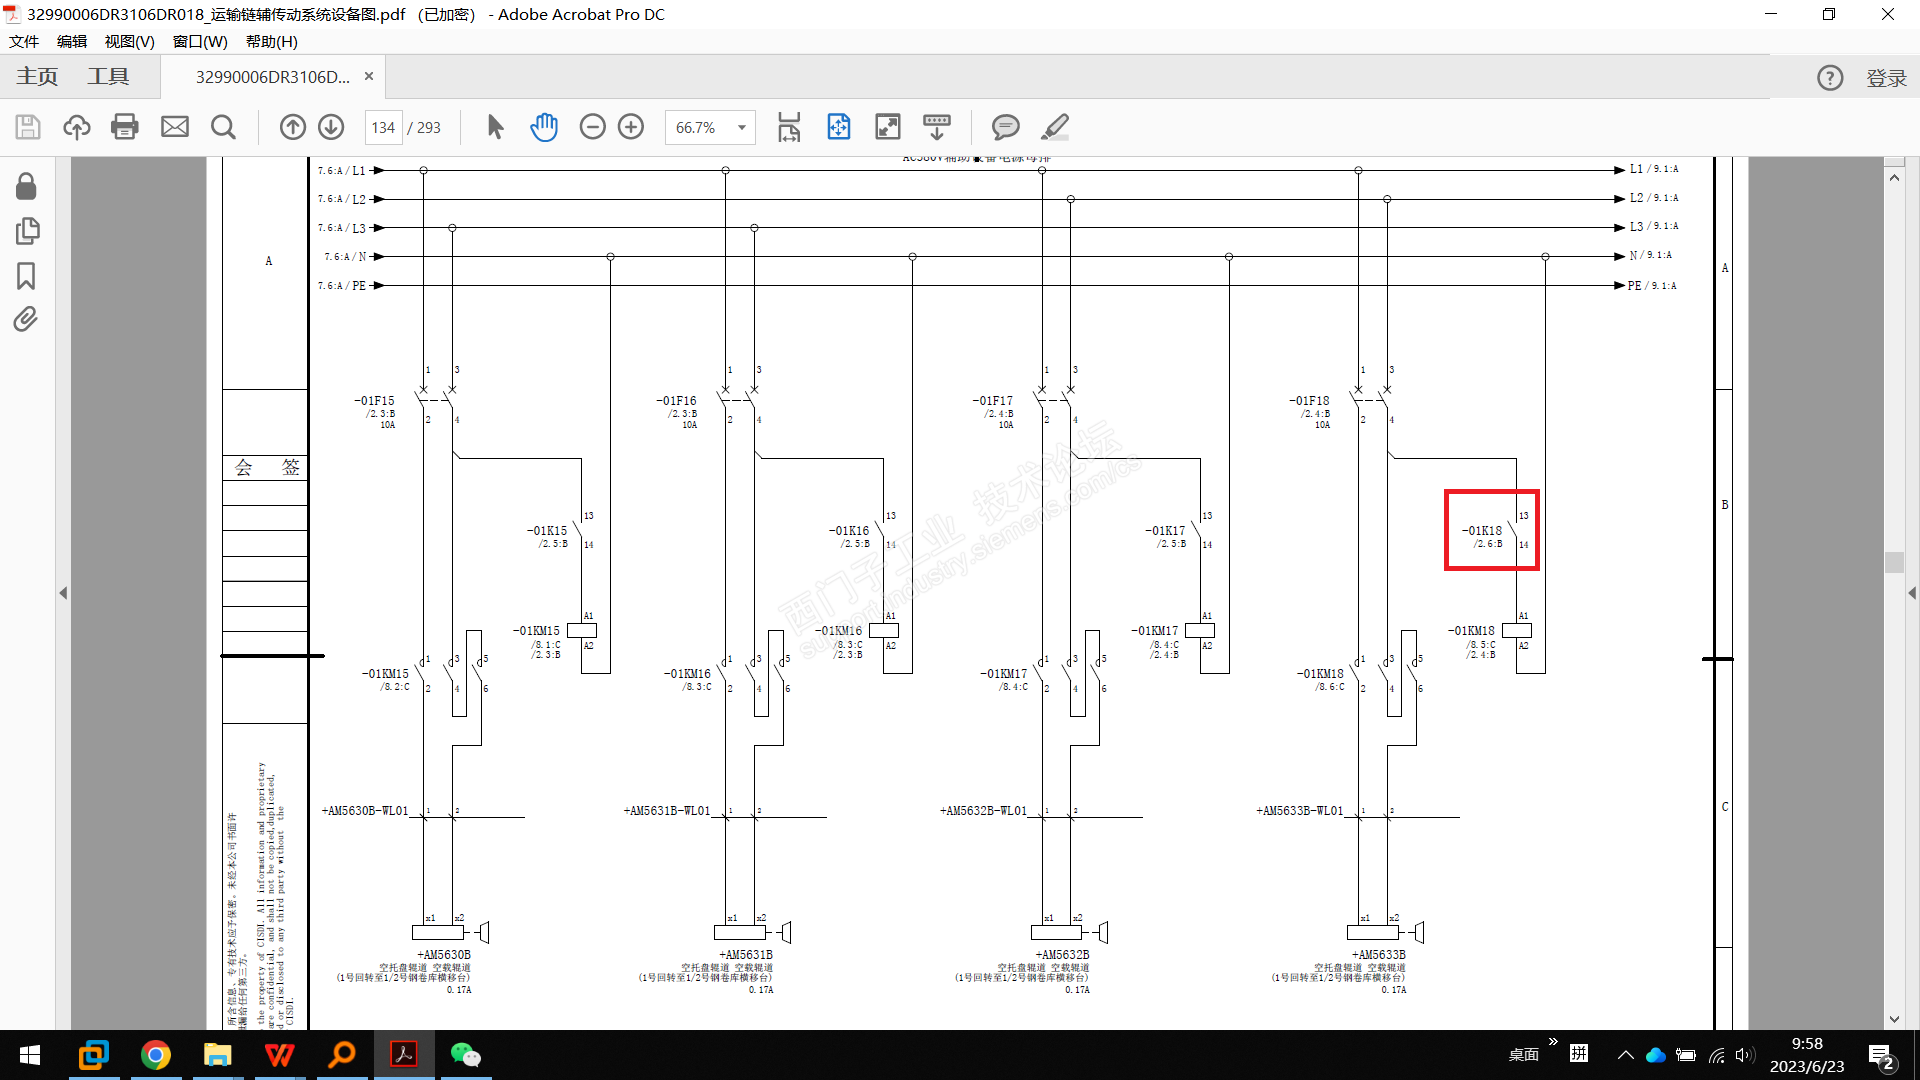1920x1080 pixels.
Task: Toggle full screen mode icon
Action: 887,127
